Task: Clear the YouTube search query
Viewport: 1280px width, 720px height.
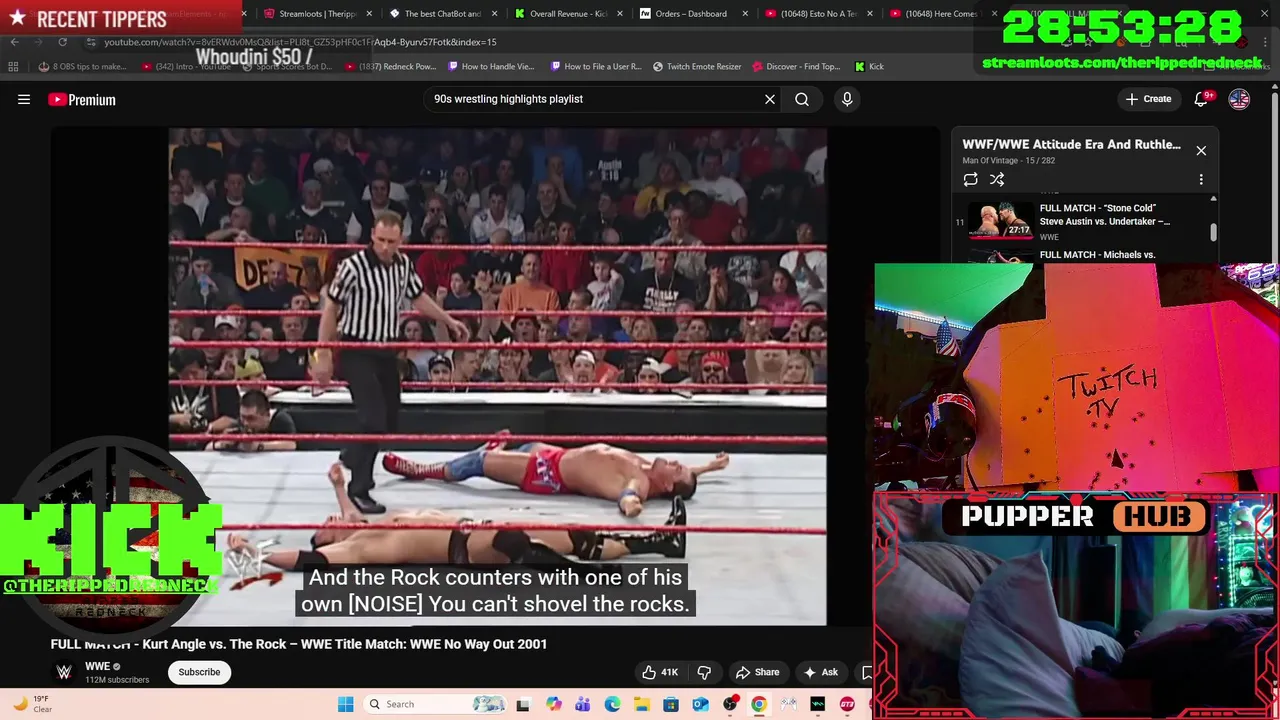Action: 770,99
